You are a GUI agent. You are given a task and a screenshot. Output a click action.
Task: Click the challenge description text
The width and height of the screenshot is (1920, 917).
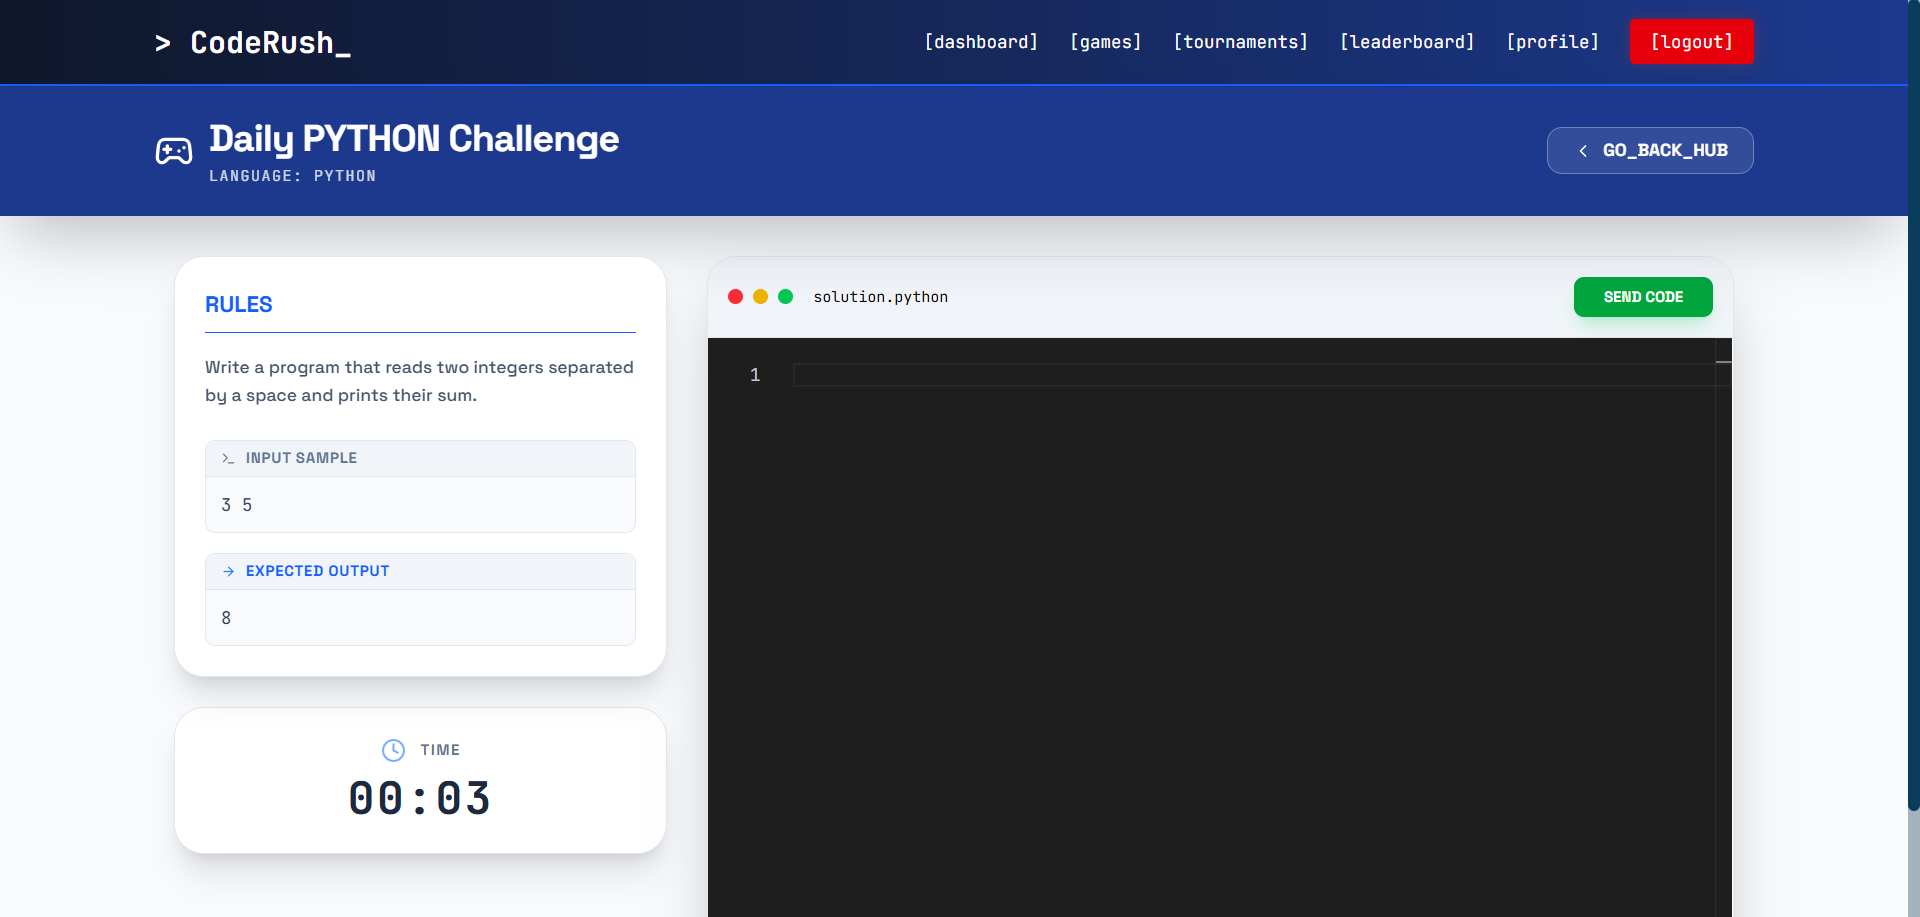420,381
